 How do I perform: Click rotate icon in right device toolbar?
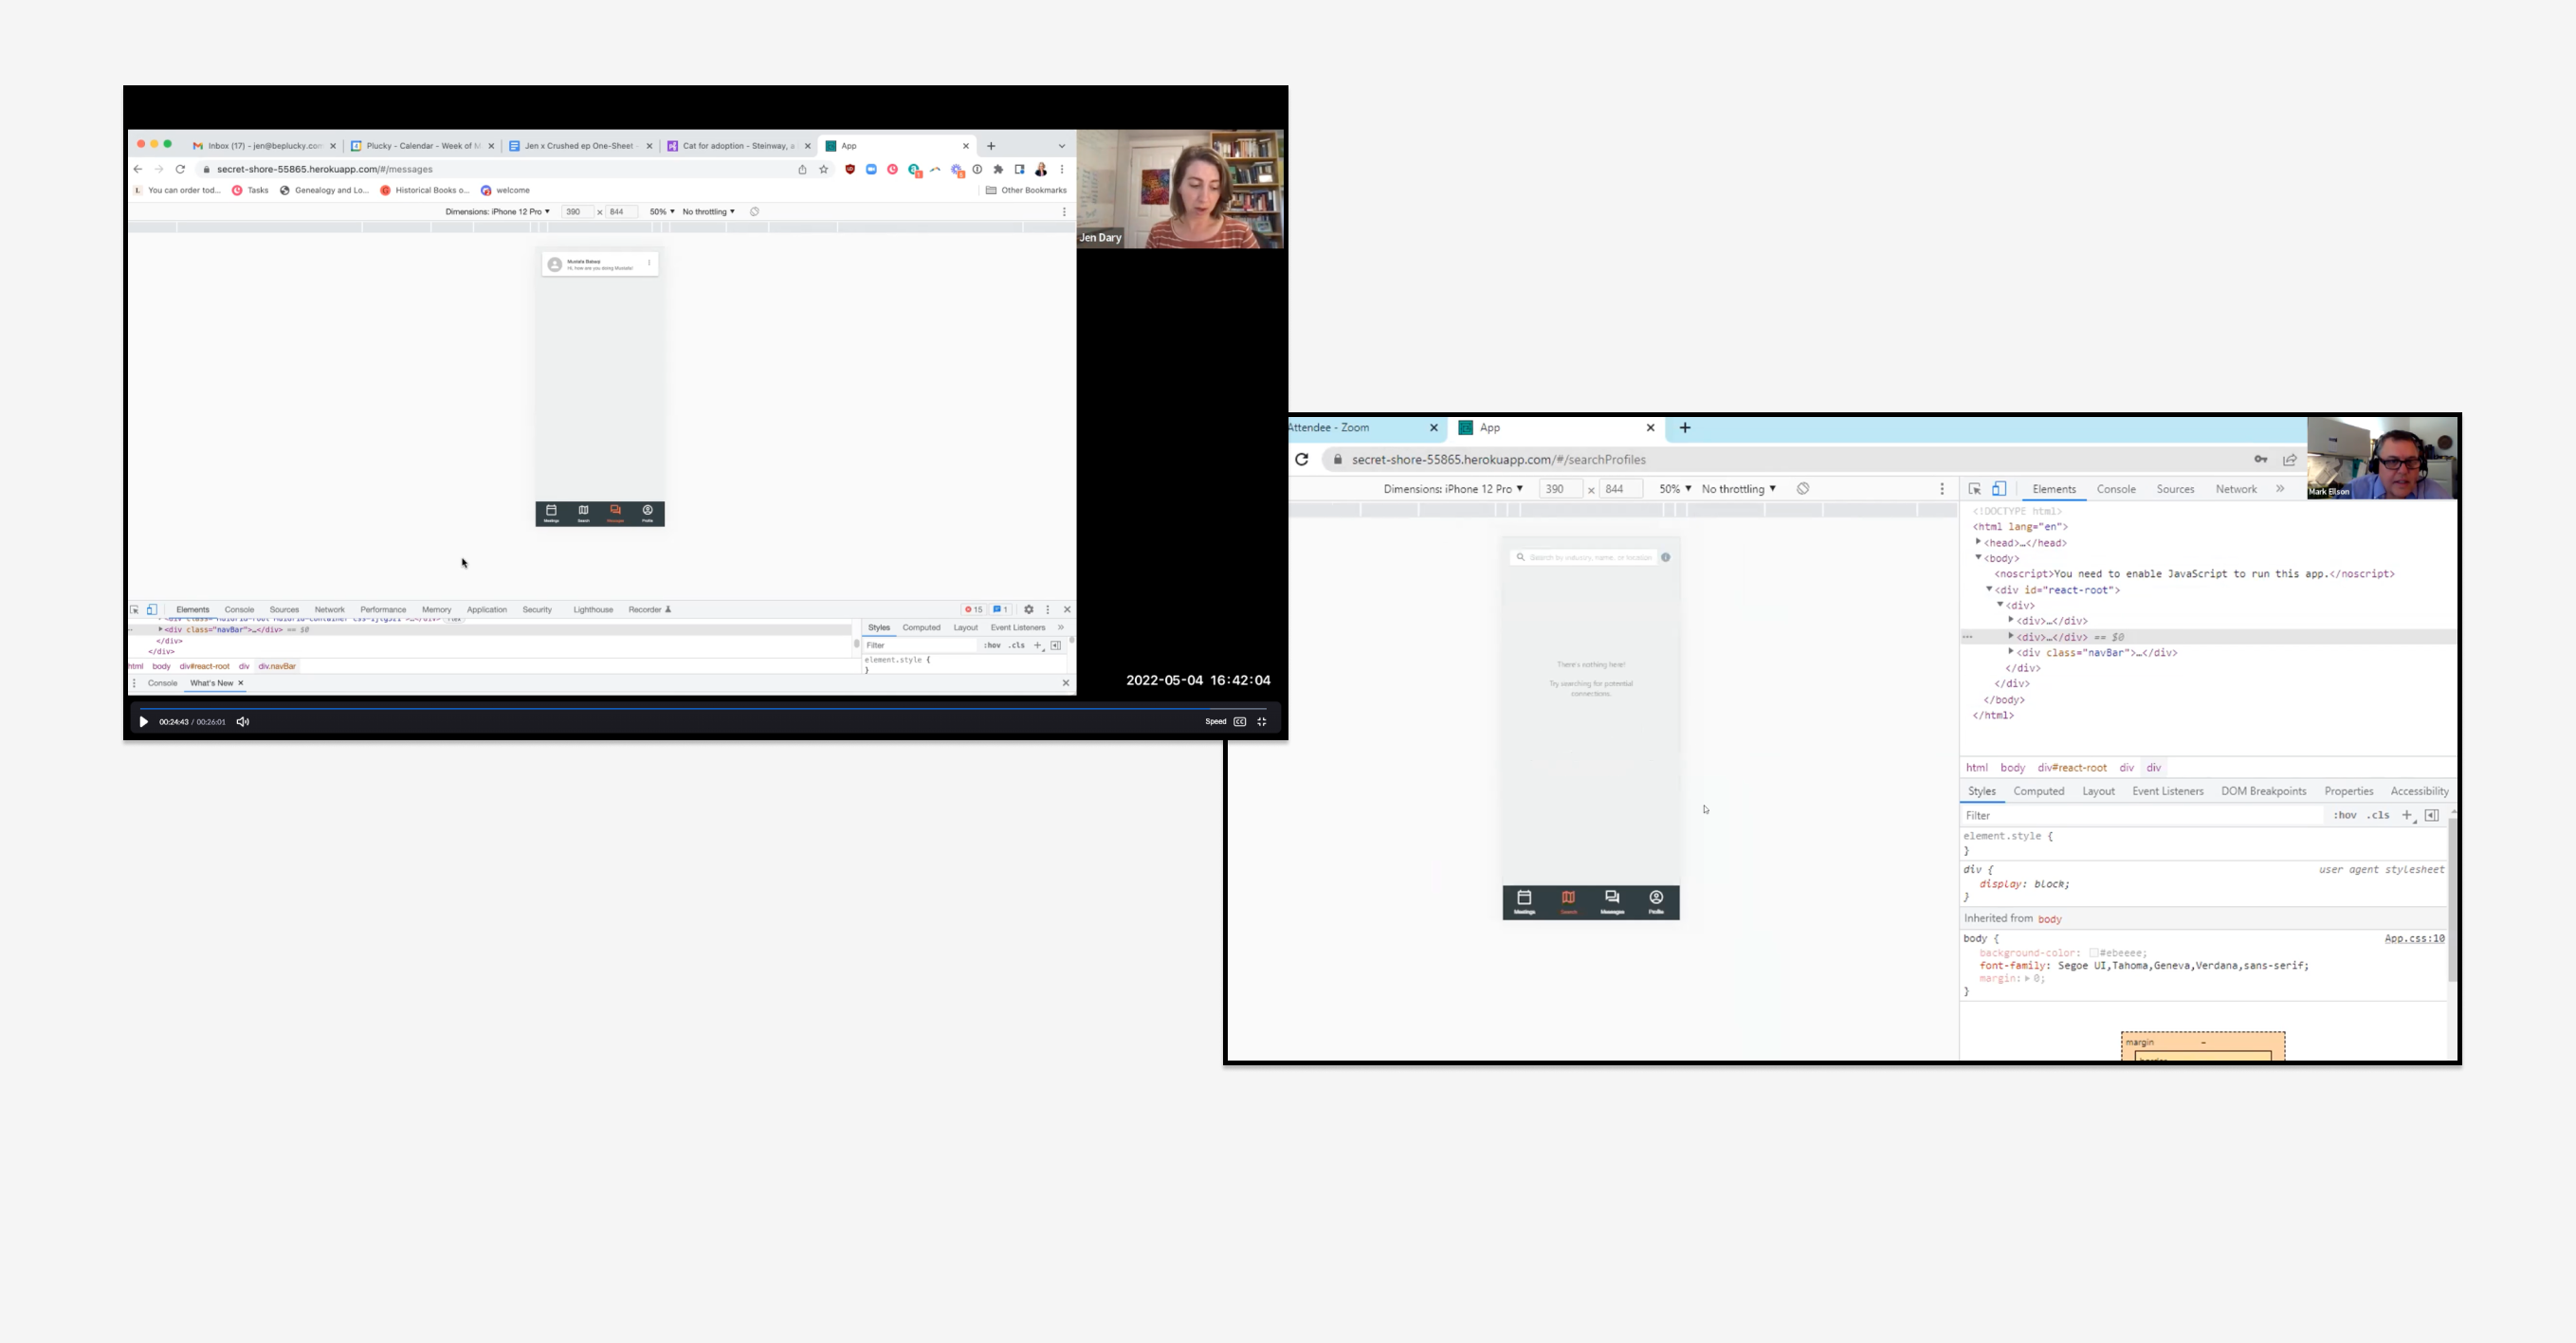[x=1803, y=489]
